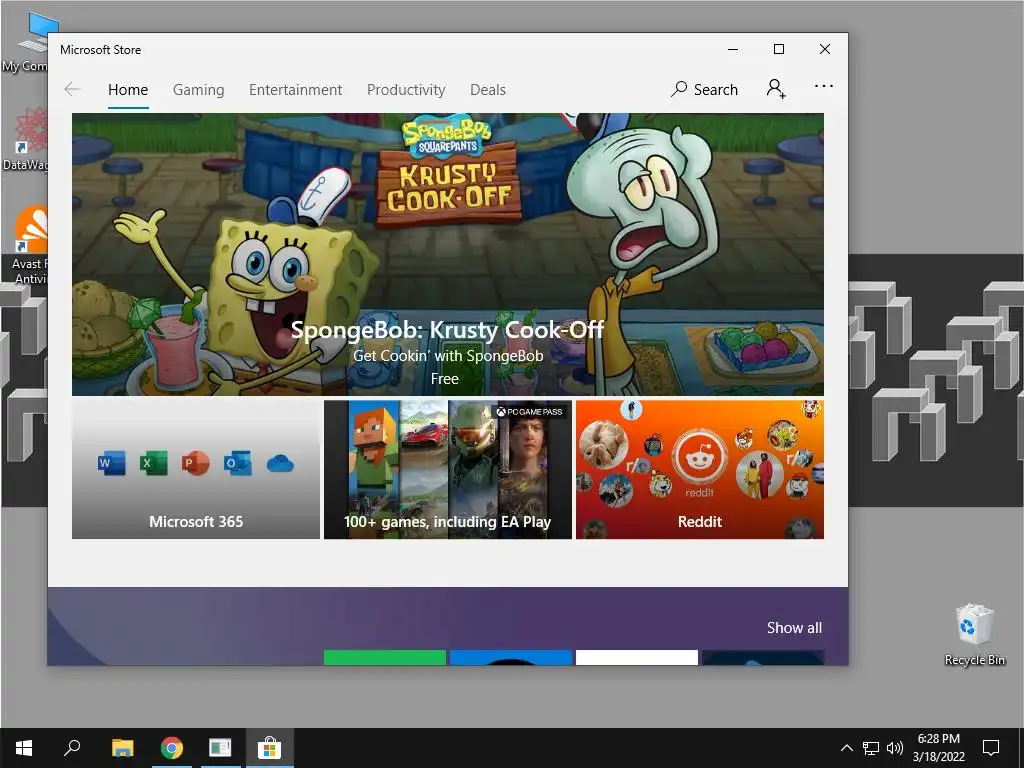Open the network status tray icon

(871, 748)
